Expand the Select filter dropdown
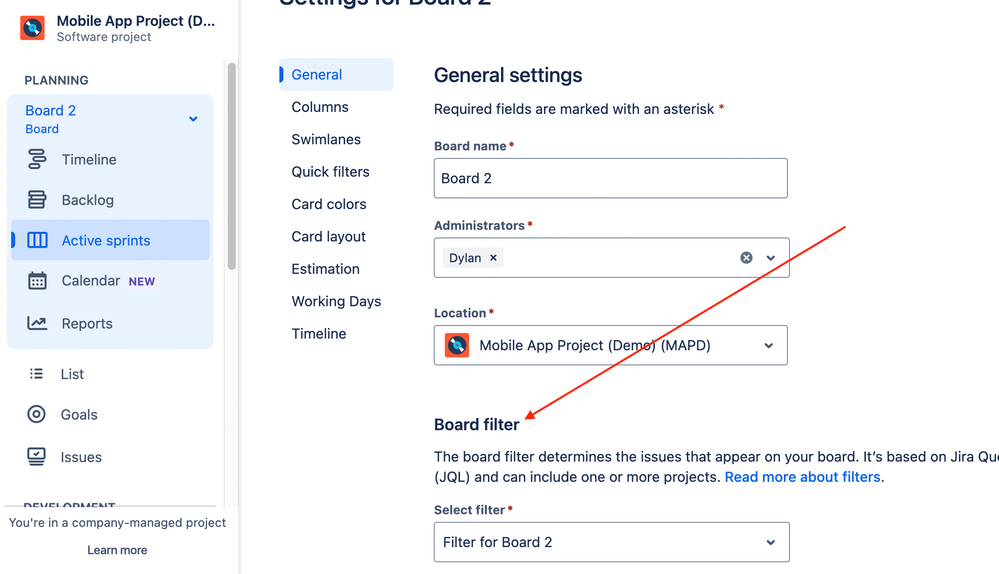The height and width of the screenshot is (574, 999). pyautogui.click(x=612, y=542)
